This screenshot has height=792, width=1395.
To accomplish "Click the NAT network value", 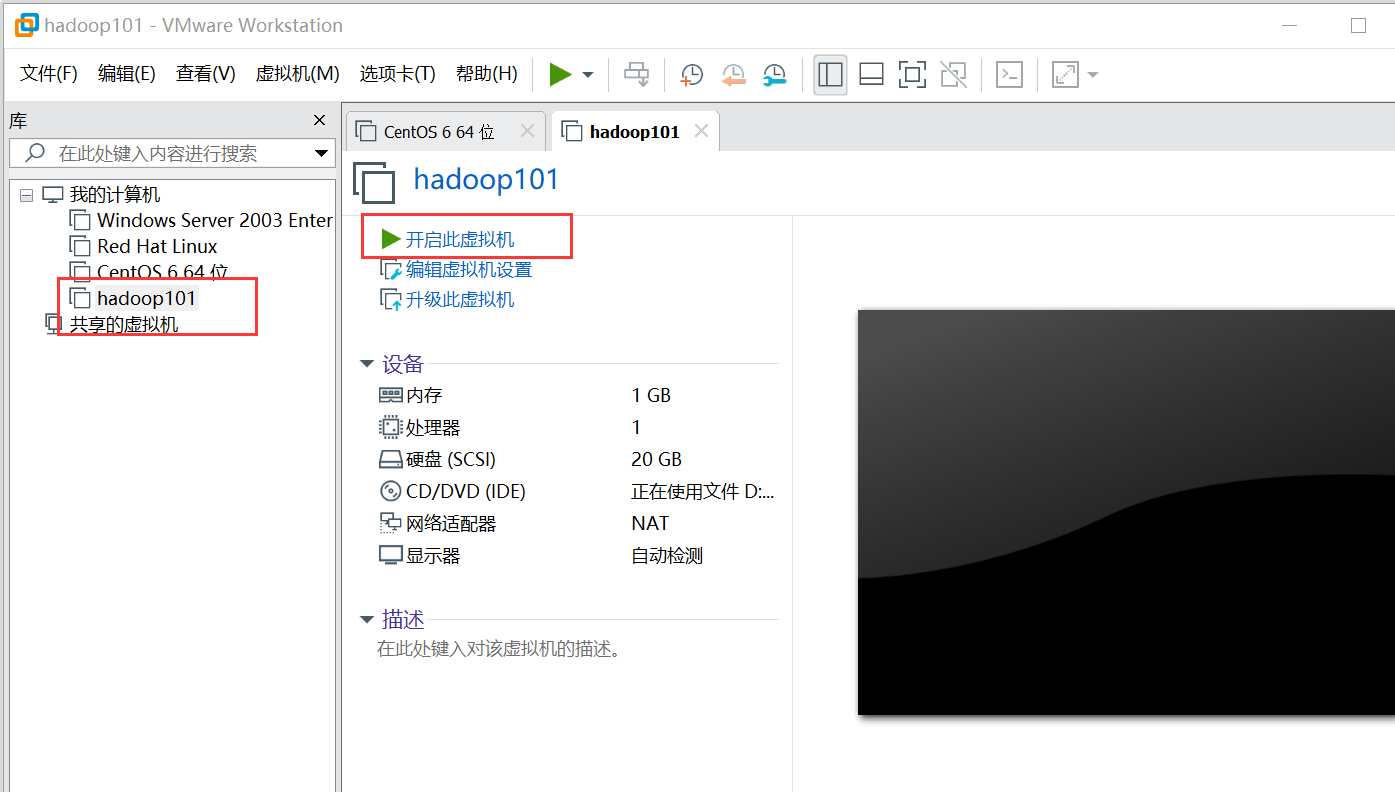I will tap(650, 523).
